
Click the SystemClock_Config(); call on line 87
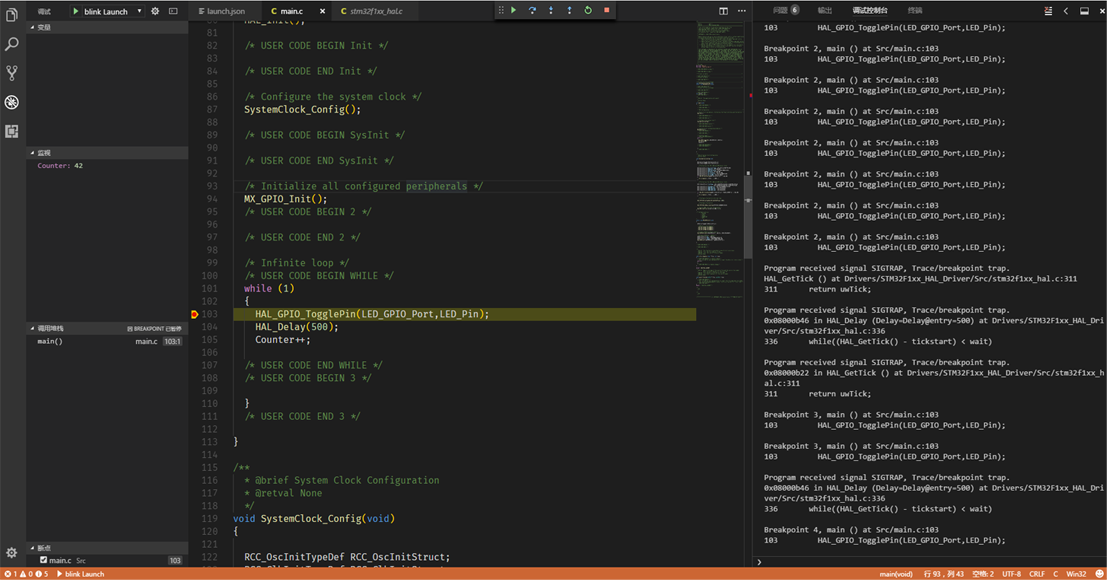pos(302,109)
